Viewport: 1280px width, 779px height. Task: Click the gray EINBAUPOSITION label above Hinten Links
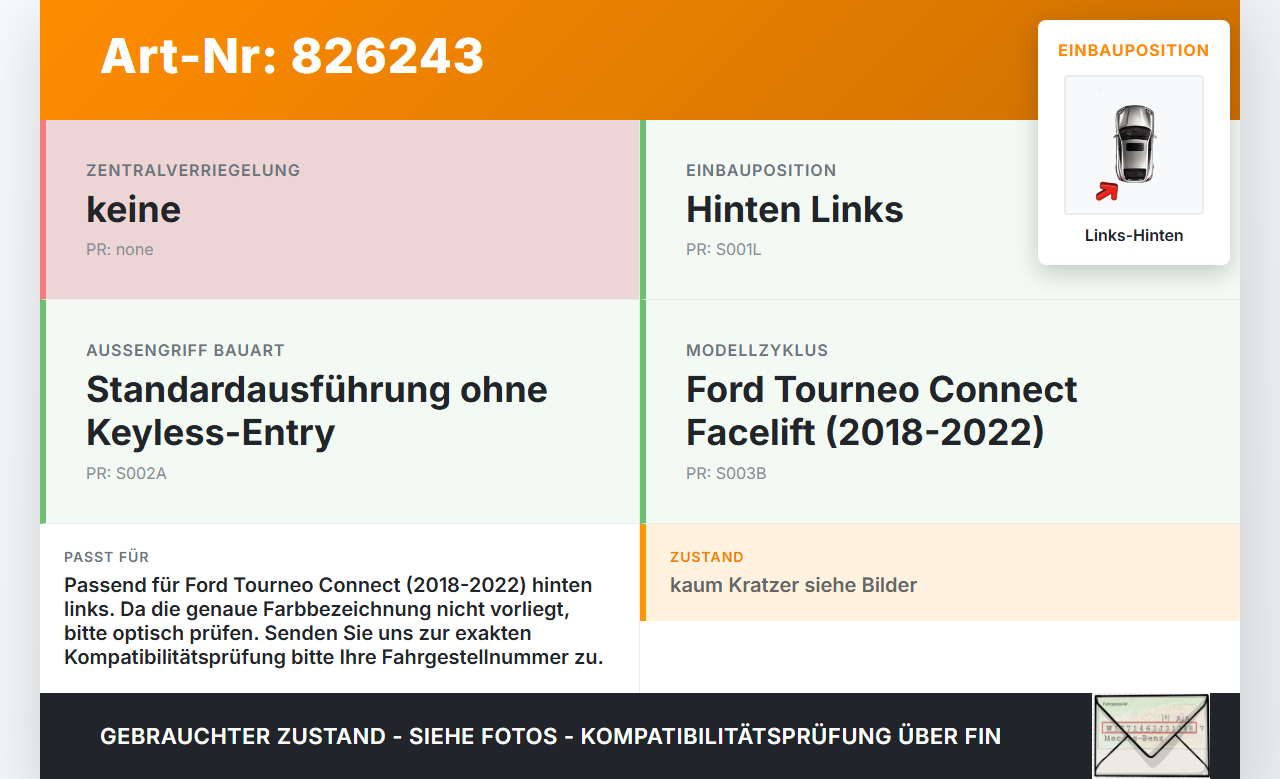[x=761, y=170]
